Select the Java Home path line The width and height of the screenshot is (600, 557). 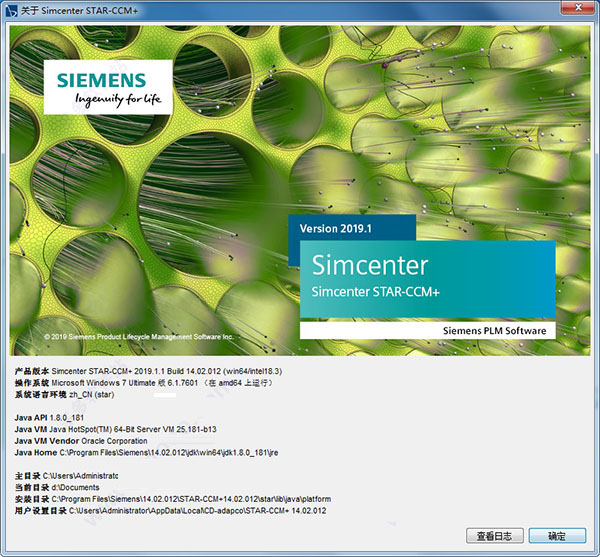click(147, 453)
